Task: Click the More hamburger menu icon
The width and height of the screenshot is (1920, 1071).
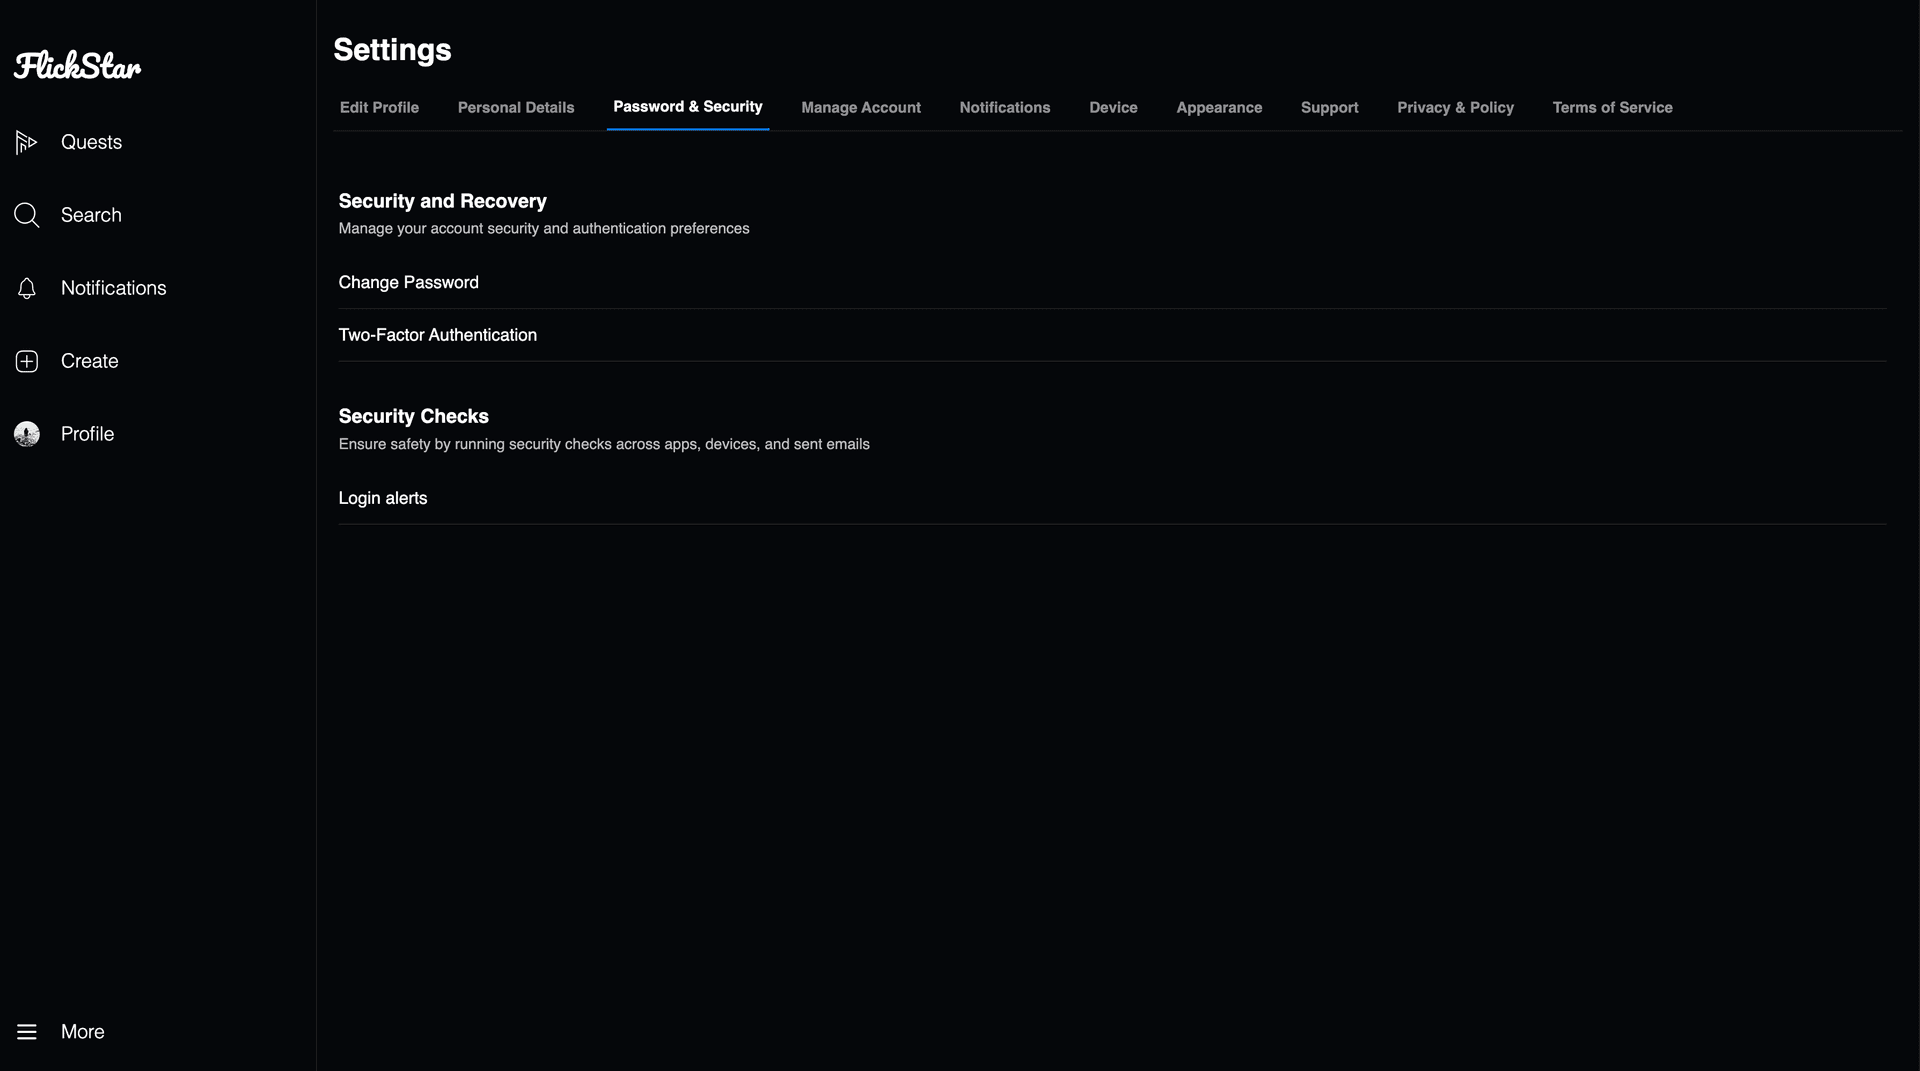Action: [x=27, y=1031]
